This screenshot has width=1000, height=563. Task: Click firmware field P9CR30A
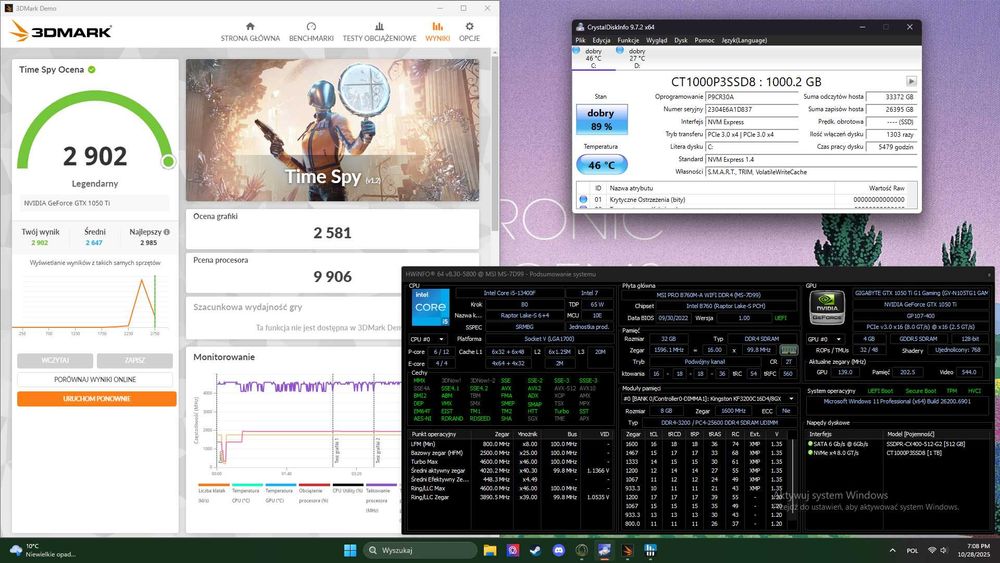point(752,97)
